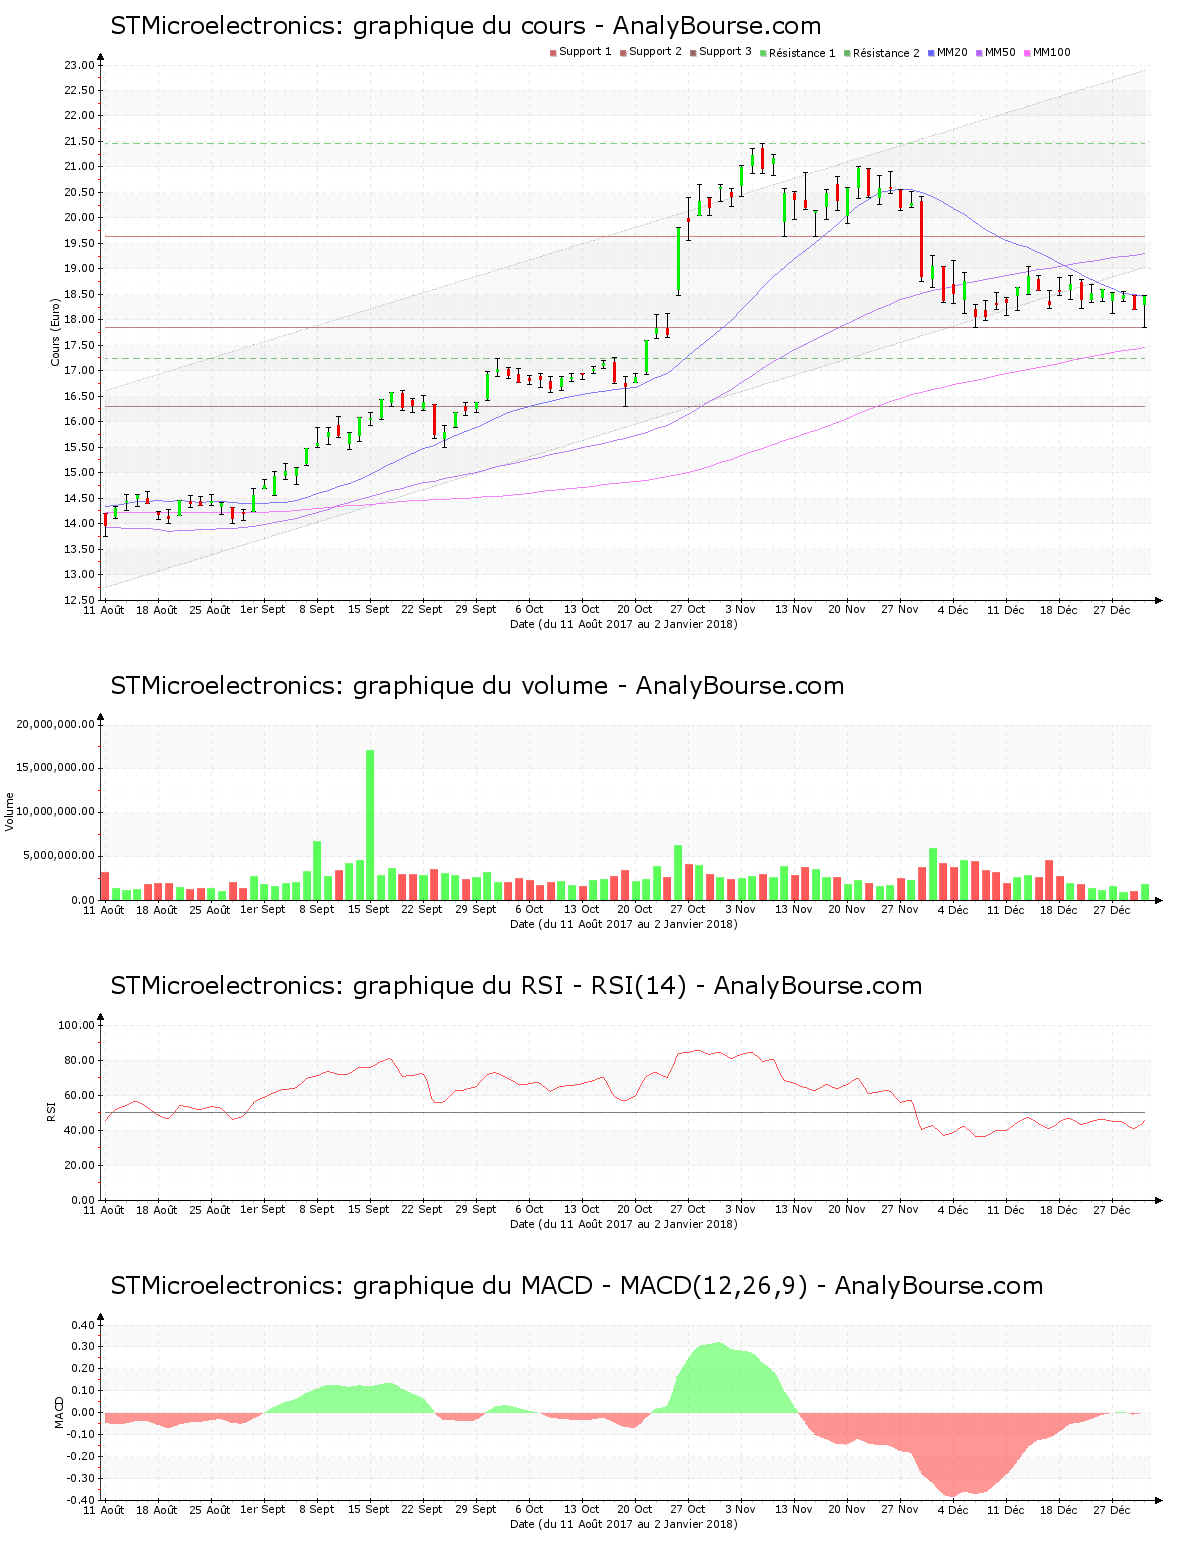Click the MACD axis title label
1200x1550 pixels.
tap(60, 1411)
